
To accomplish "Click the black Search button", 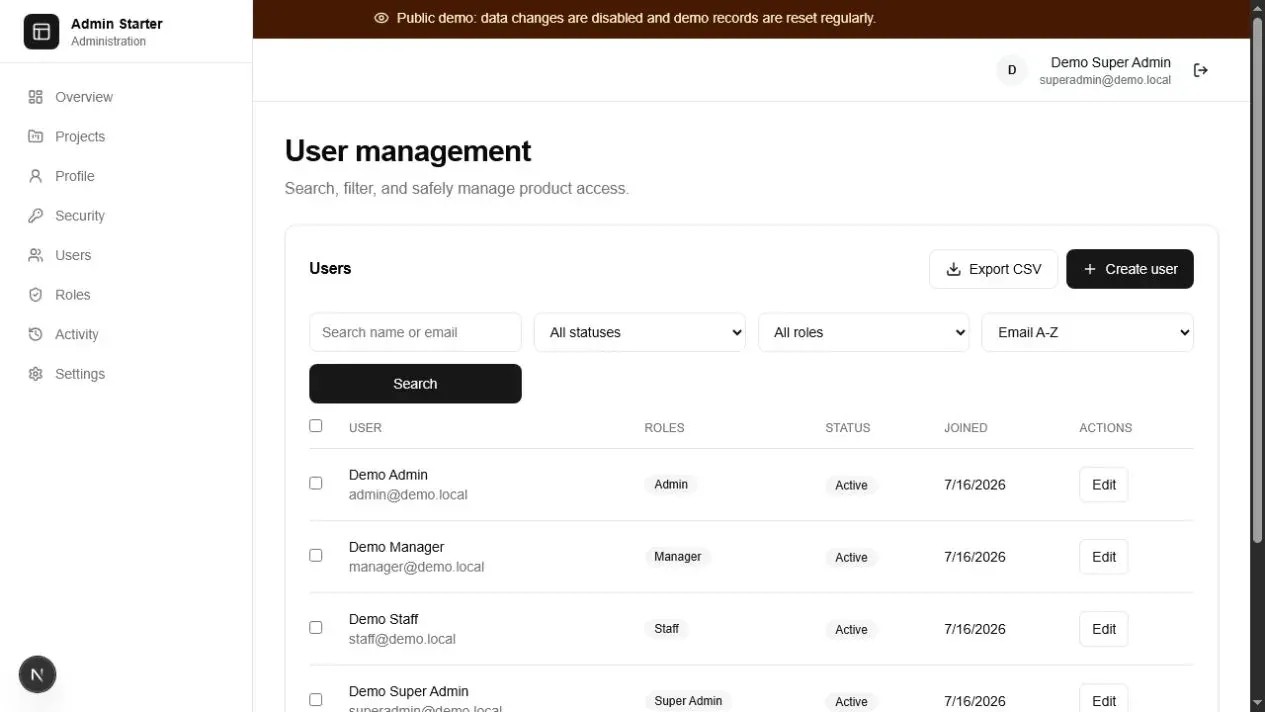I will (x=415, y=384).
